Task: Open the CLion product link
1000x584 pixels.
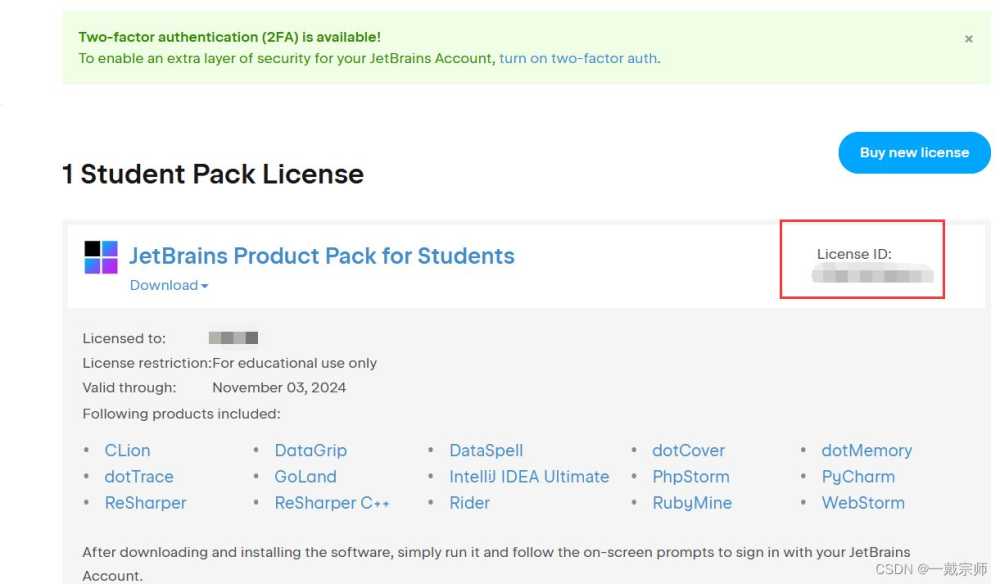Action: 127,450
